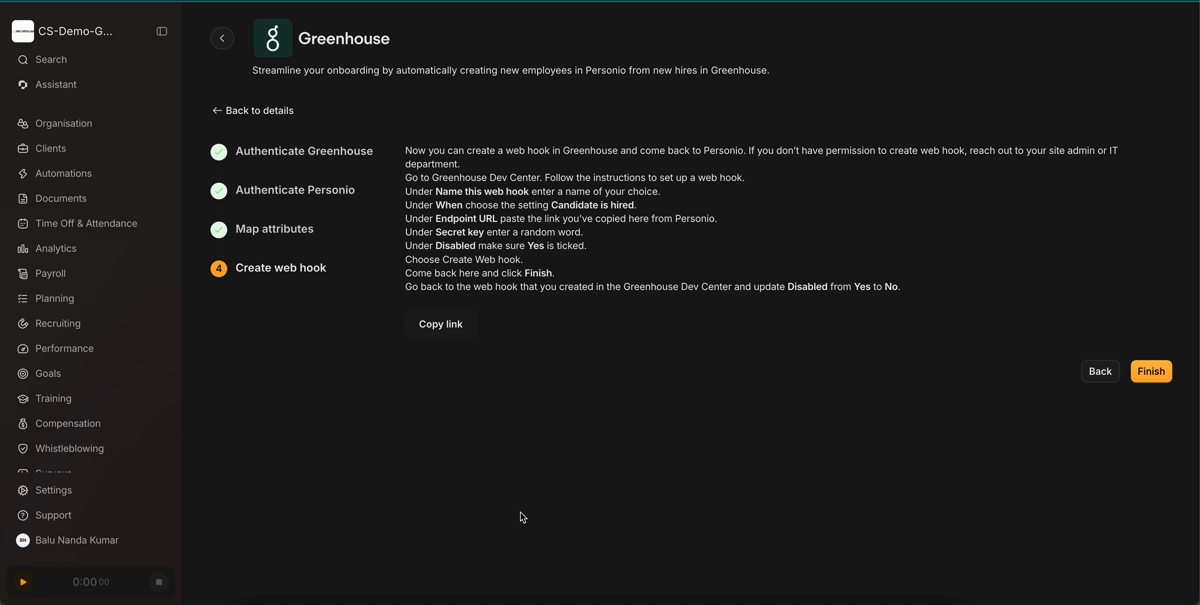Click the recorder 0:00 time display

tap(91, 582)
